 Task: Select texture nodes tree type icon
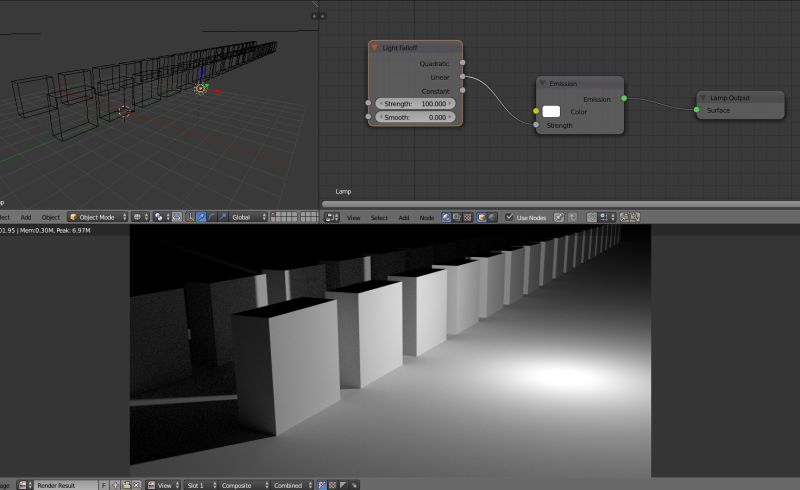tap(468, 217)
